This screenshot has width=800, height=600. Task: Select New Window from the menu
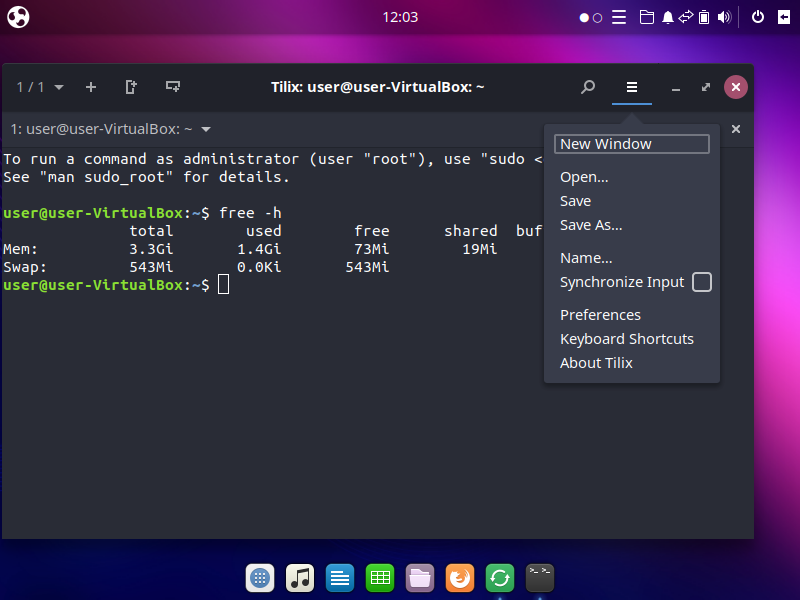pos(632,144)
